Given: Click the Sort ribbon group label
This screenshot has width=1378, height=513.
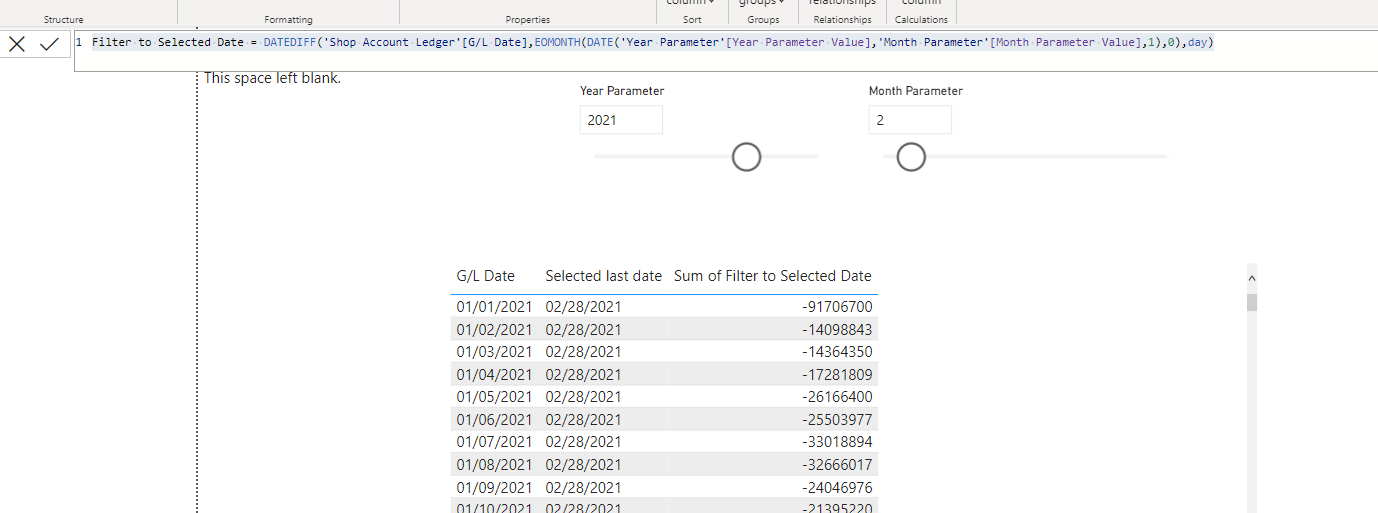Looking at the screenshot, I should coord(692,19).
